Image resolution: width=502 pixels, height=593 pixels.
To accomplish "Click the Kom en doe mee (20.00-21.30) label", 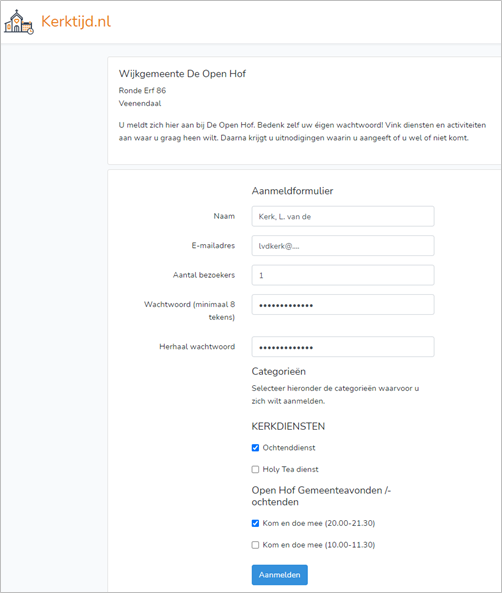I will [x=319, y=523].
